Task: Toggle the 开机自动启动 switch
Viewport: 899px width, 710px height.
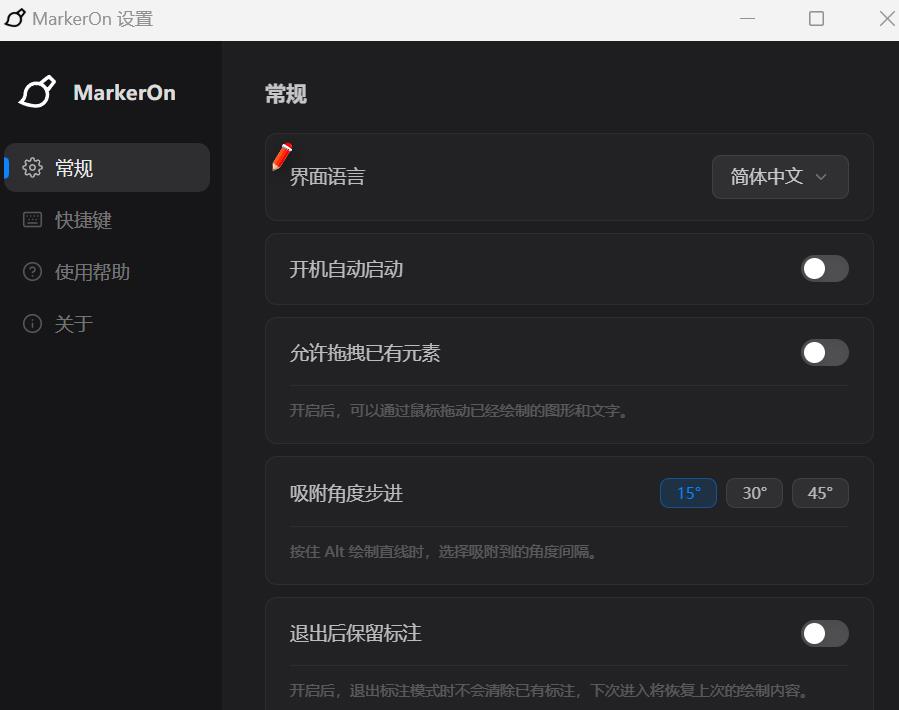Action: point(824,268)
